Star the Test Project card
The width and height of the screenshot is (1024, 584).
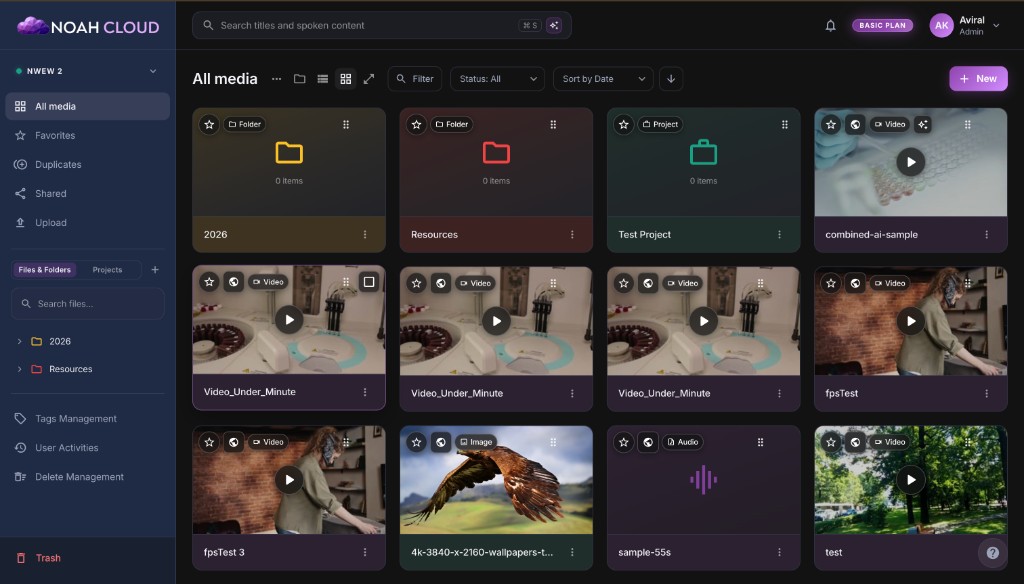[624, 124]
